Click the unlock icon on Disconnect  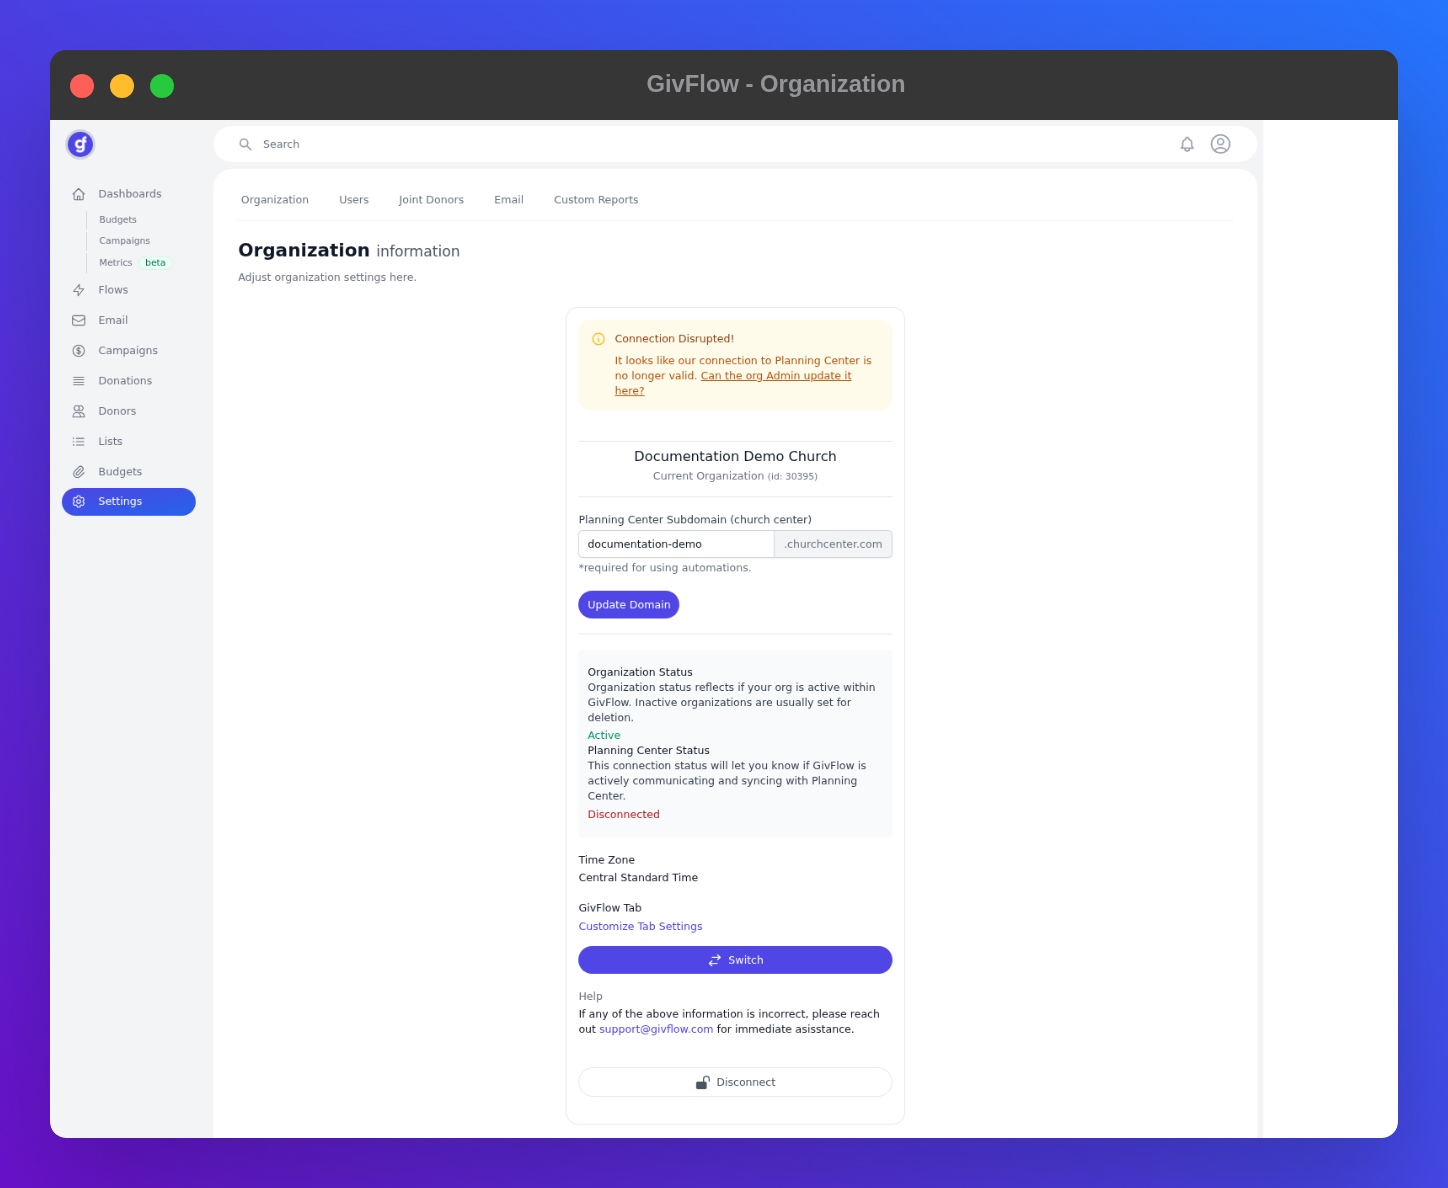(703, 1082)
